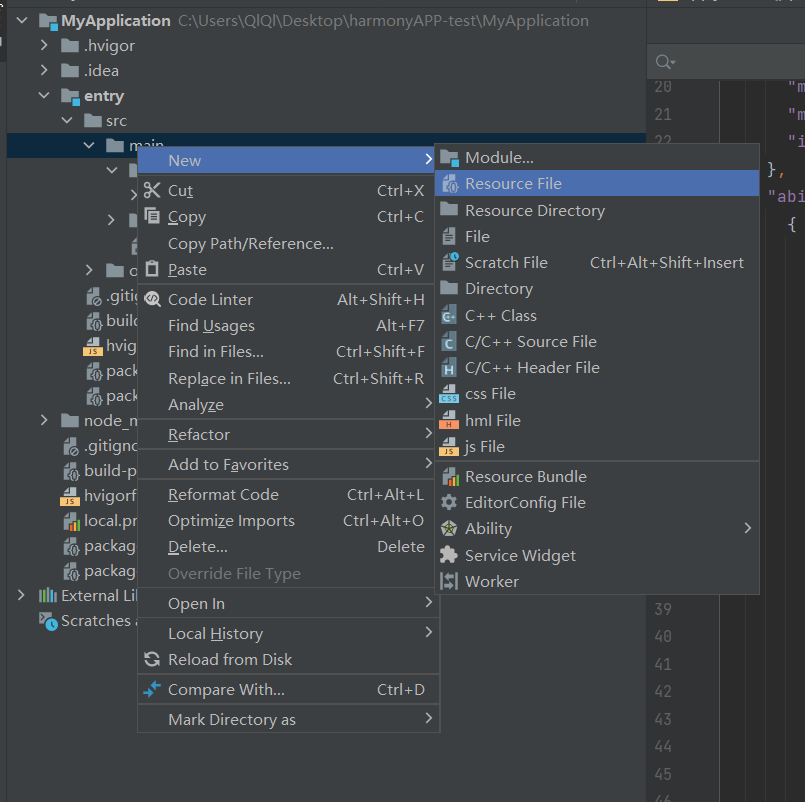Open the New submenu
This screenshot has width=805, height=802.
[x=286, y=160]
